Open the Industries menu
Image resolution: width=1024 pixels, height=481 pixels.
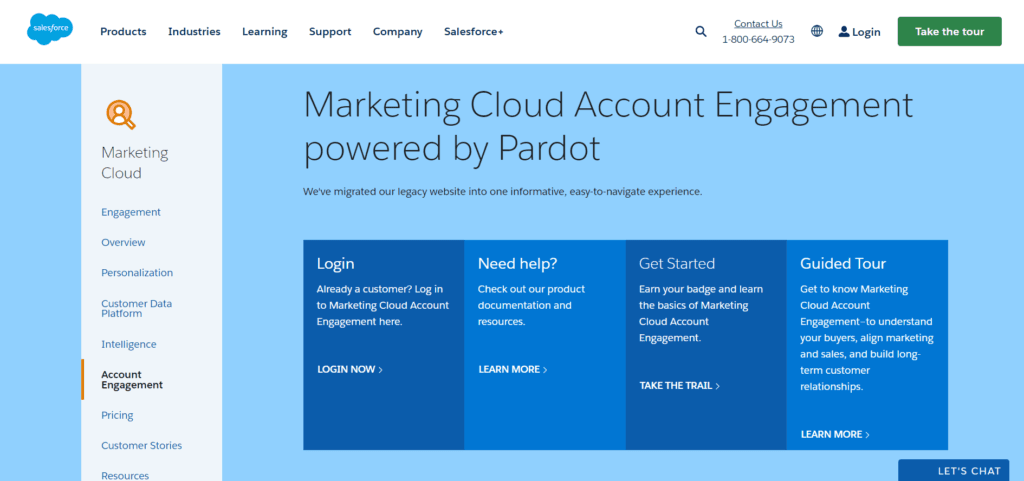[x=194, y=31]
